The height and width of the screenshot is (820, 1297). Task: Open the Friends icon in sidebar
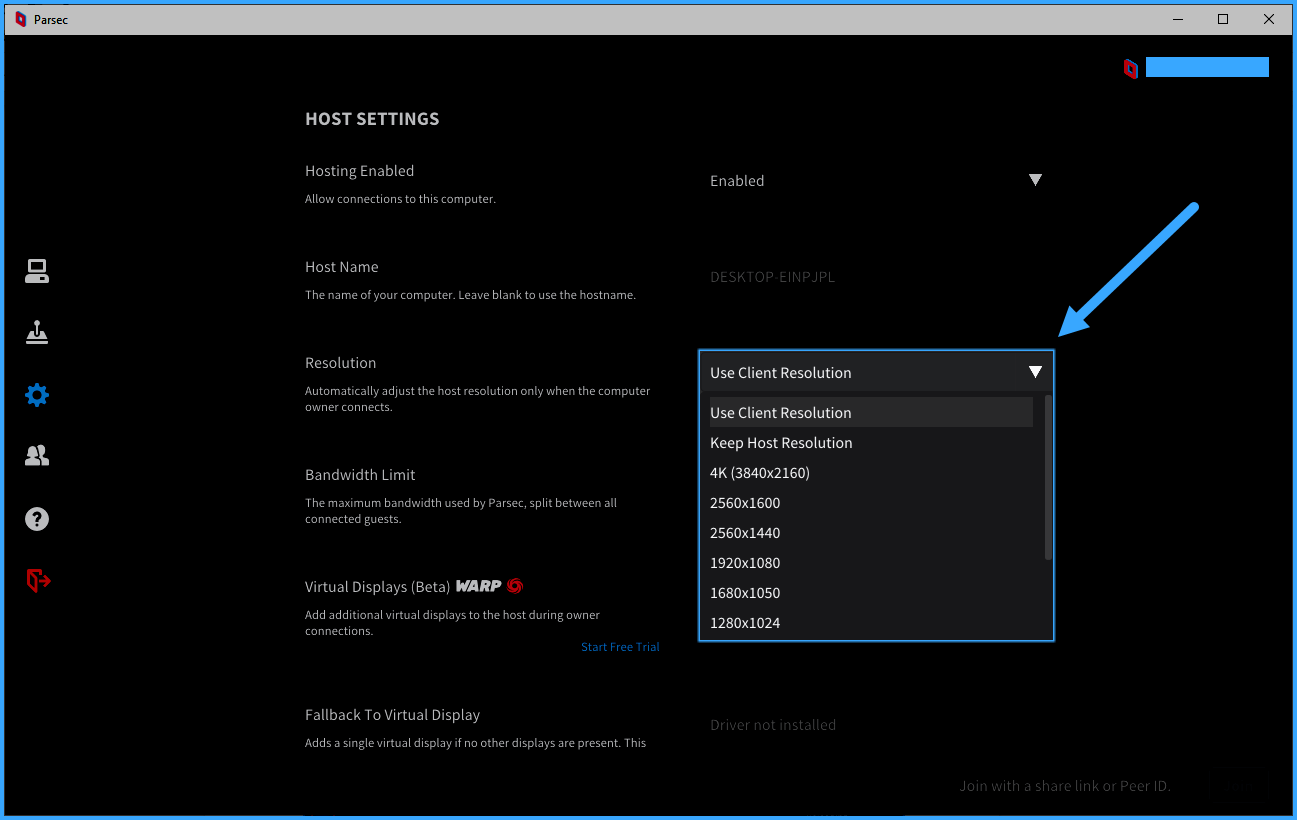[37, 456]
